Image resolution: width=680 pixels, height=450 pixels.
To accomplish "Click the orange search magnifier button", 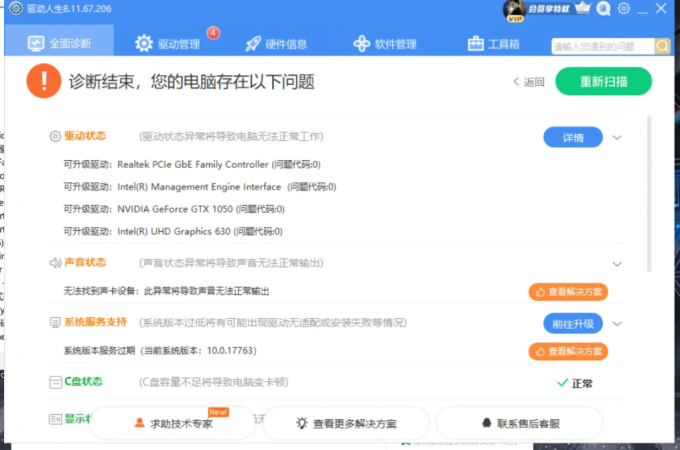I will (662, 46).
